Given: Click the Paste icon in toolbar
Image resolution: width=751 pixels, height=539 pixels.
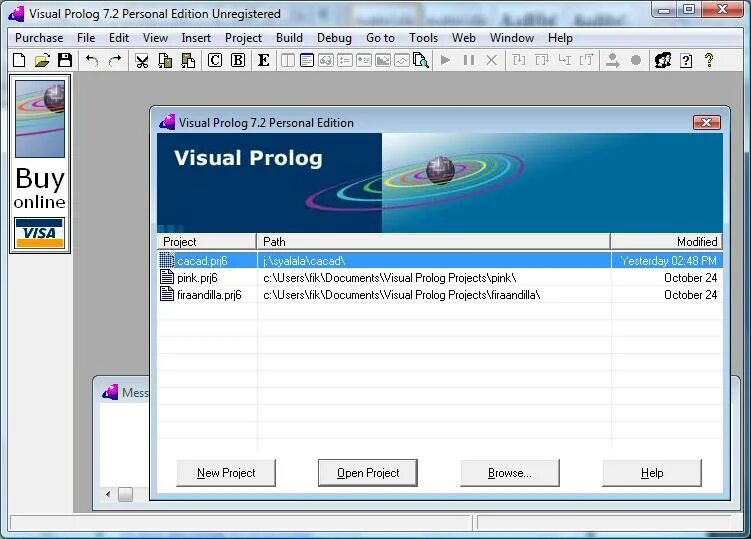Looking at the screenshot, I should click(x=188, y=60).
